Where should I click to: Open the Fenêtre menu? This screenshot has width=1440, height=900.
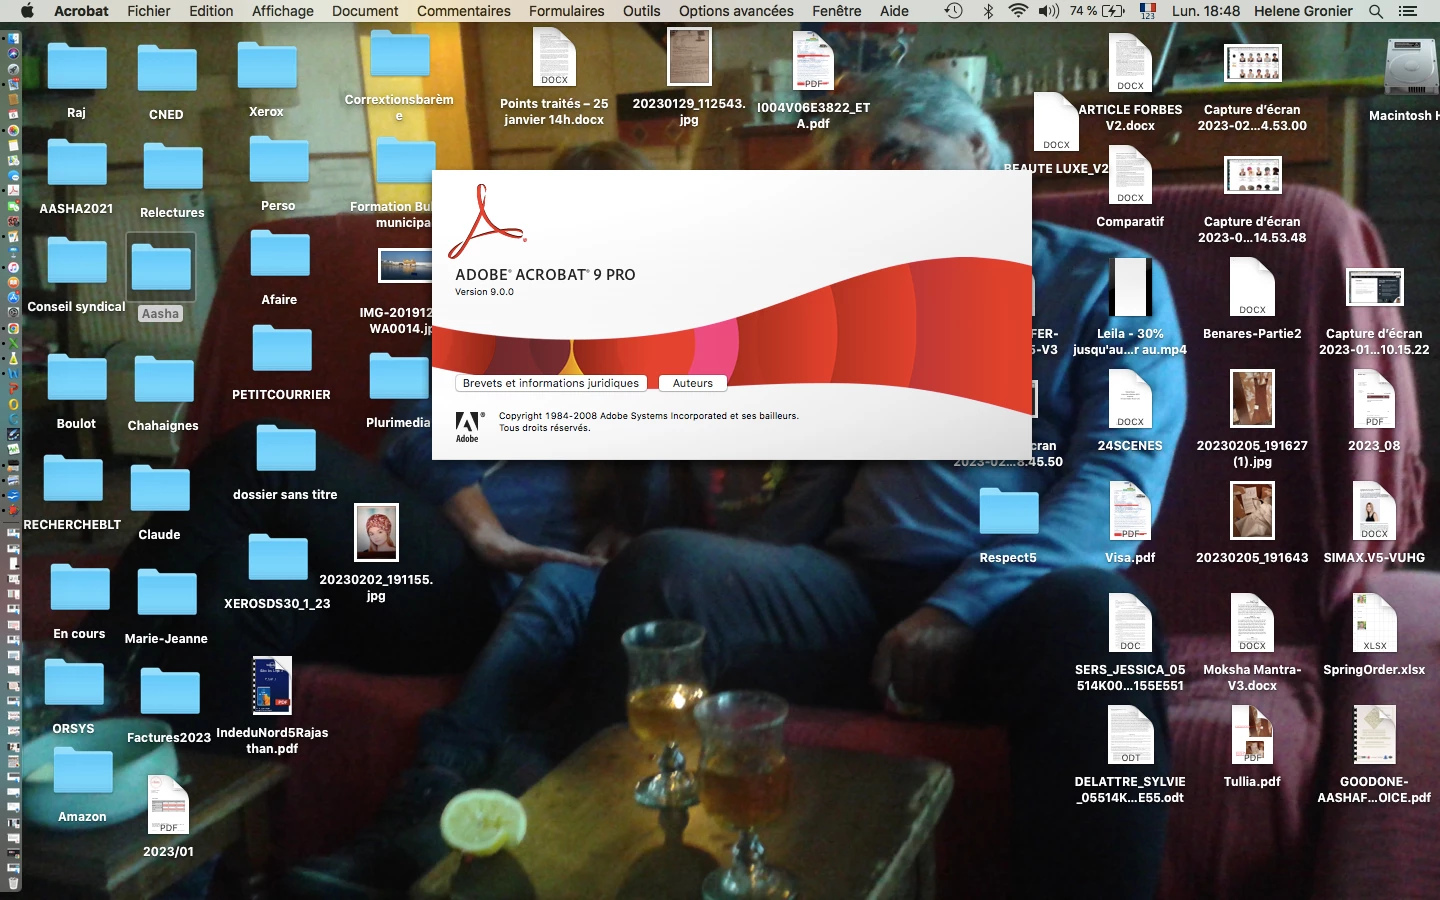pos(837,11)
